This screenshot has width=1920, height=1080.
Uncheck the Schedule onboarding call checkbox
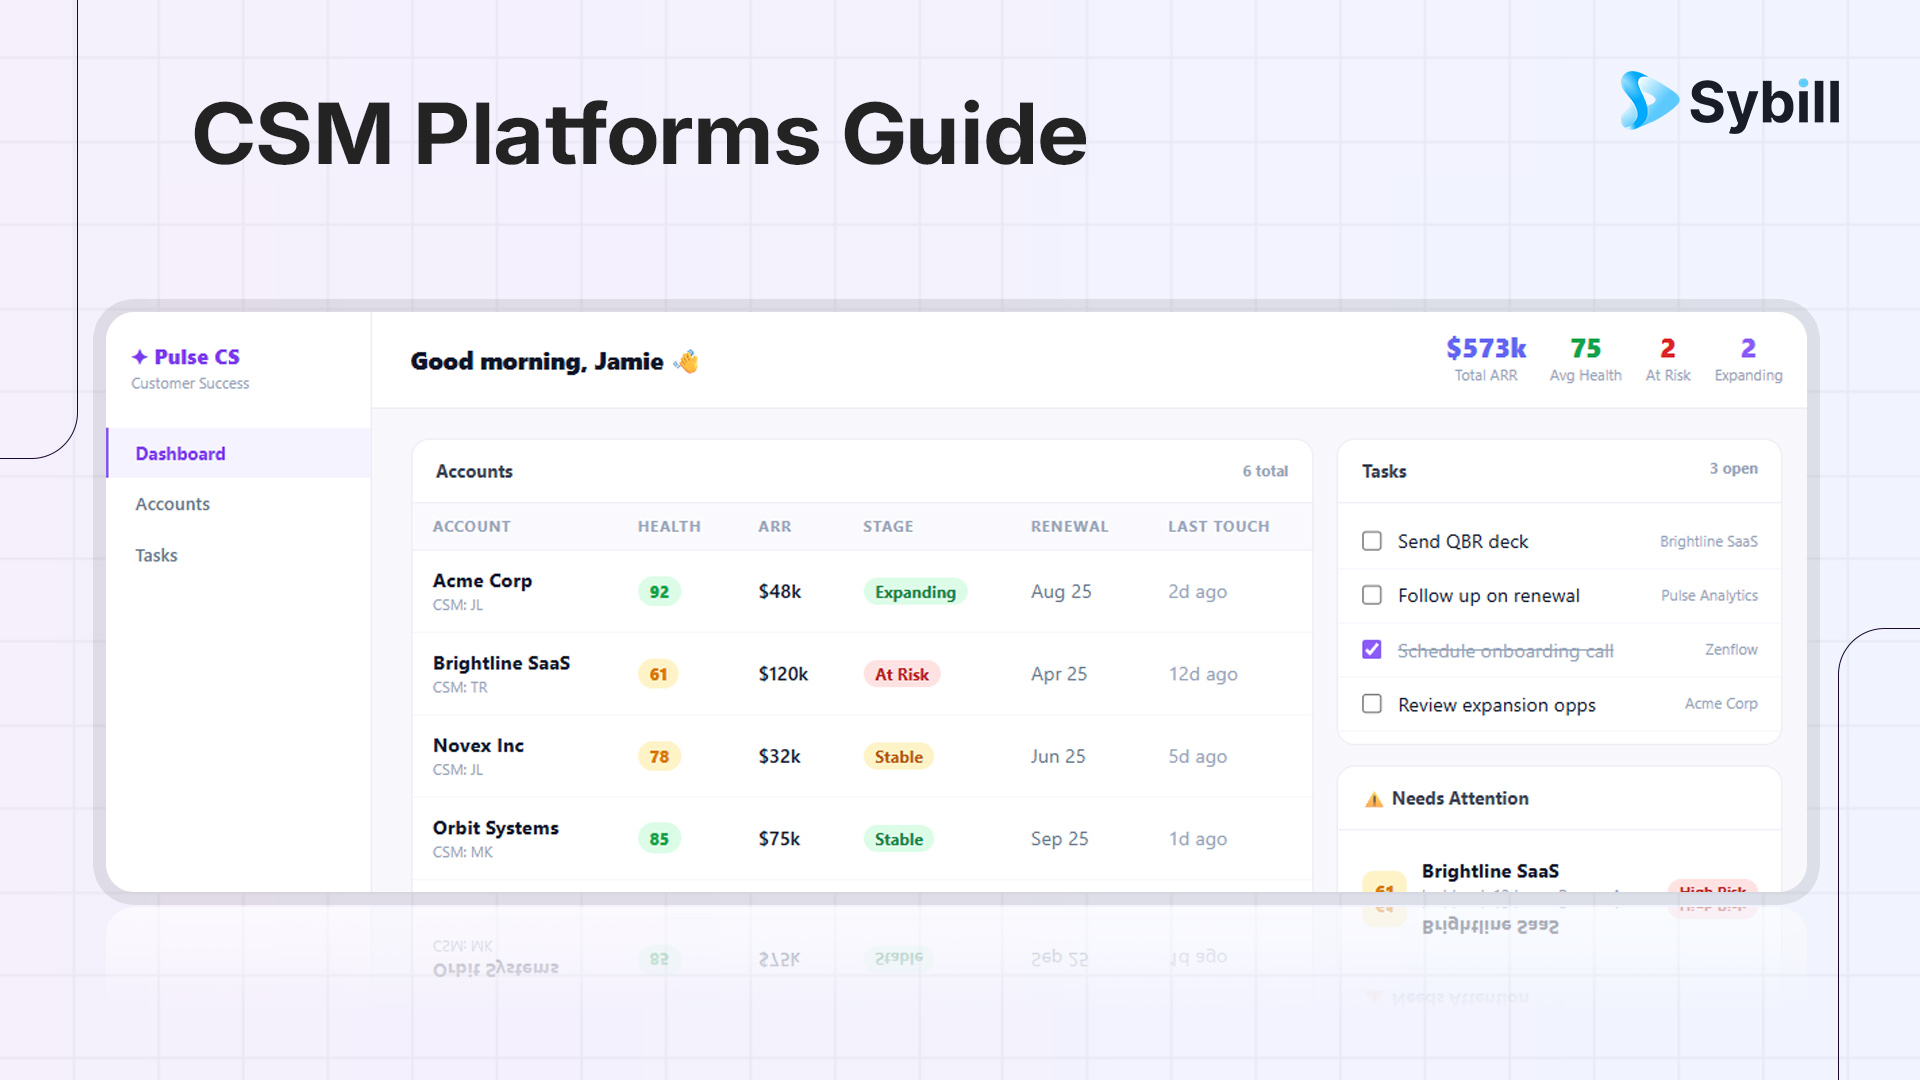(1372, 650)
